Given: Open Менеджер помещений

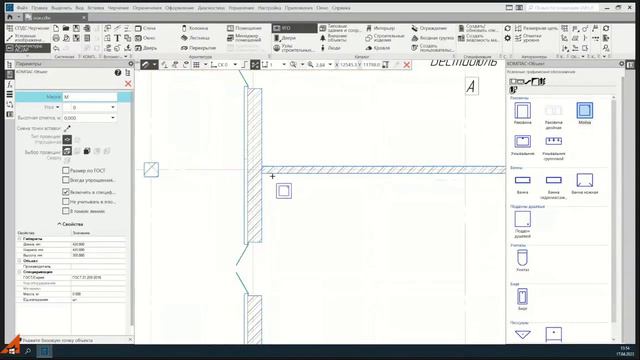Looking at the screenshot, I should pyautogui.click(x=244, y=38).
